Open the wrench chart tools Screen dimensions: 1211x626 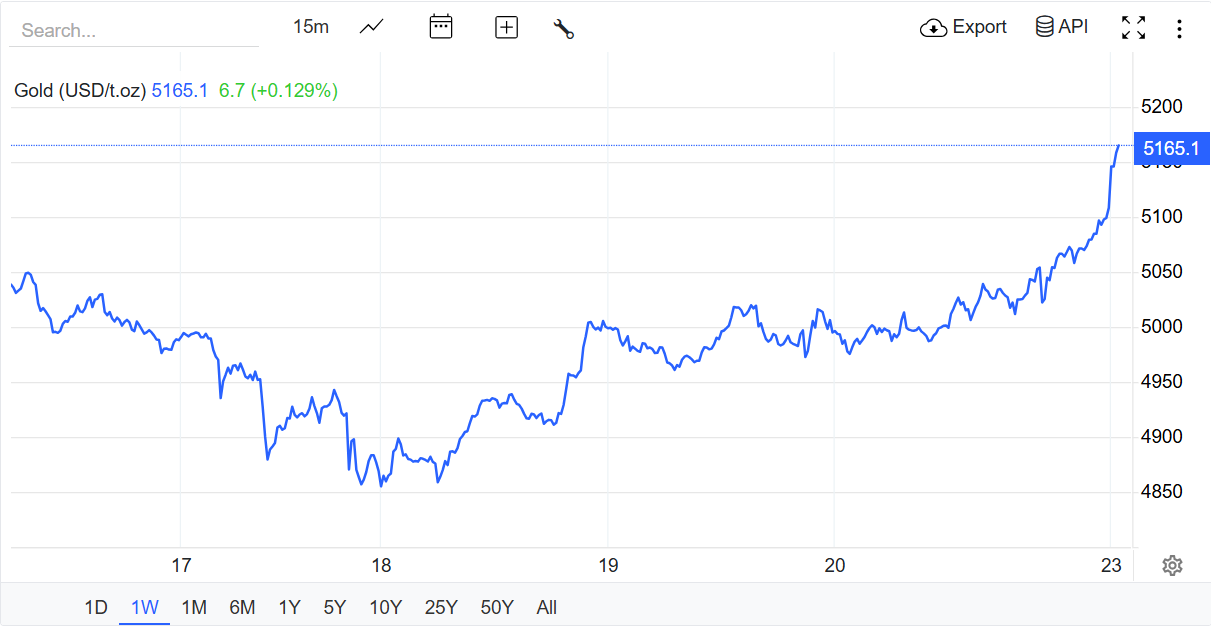(563, 28)
